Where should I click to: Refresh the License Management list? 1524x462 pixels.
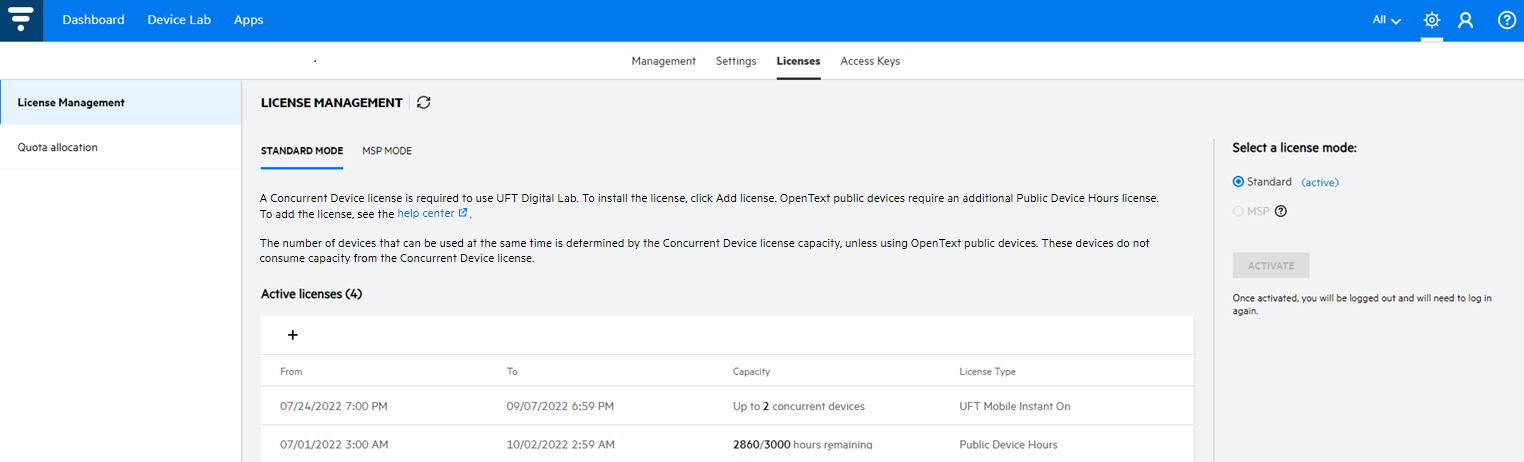click(424, 102)
